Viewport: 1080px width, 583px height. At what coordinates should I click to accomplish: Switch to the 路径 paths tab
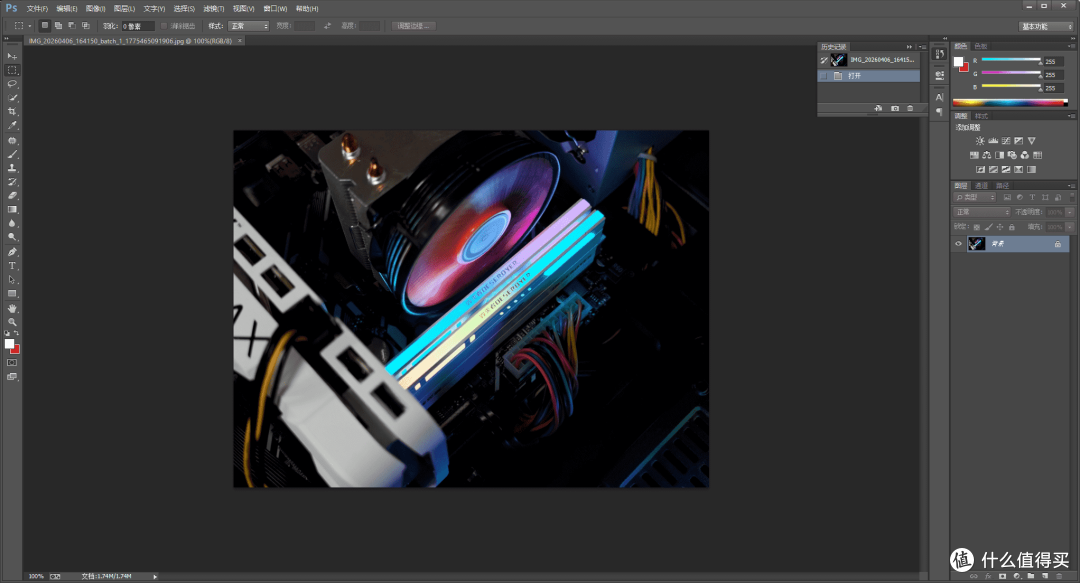pyautogui.click(x=1002, y=185)
